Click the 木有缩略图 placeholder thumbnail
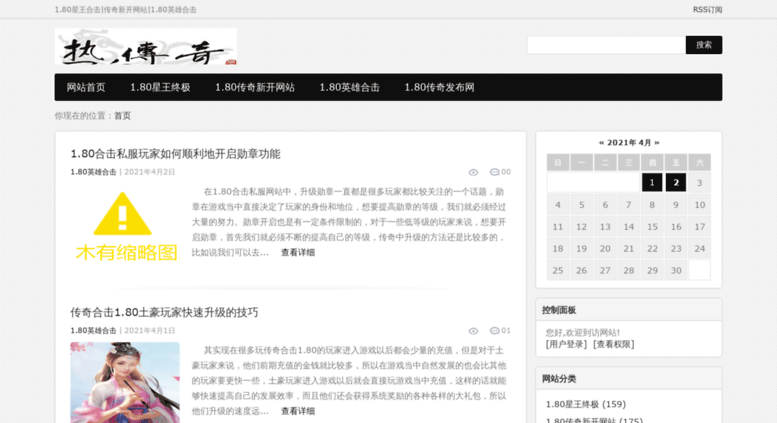 (x=125, y=226)
